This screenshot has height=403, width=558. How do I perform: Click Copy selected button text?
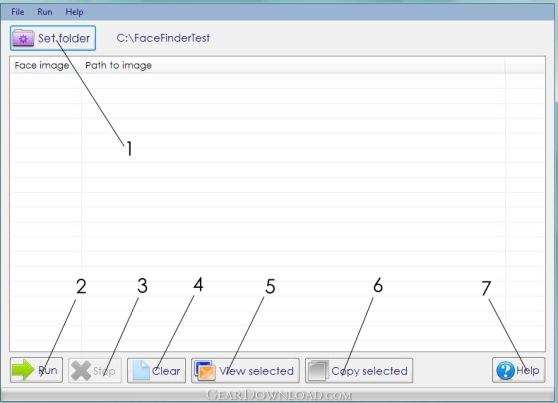pos(369,371)
